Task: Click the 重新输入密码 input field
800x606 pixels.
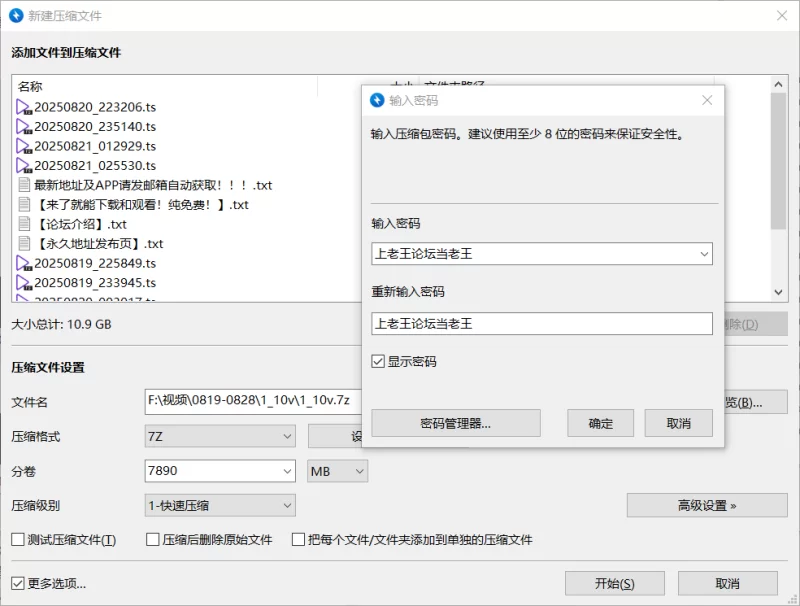Action: 540,324
